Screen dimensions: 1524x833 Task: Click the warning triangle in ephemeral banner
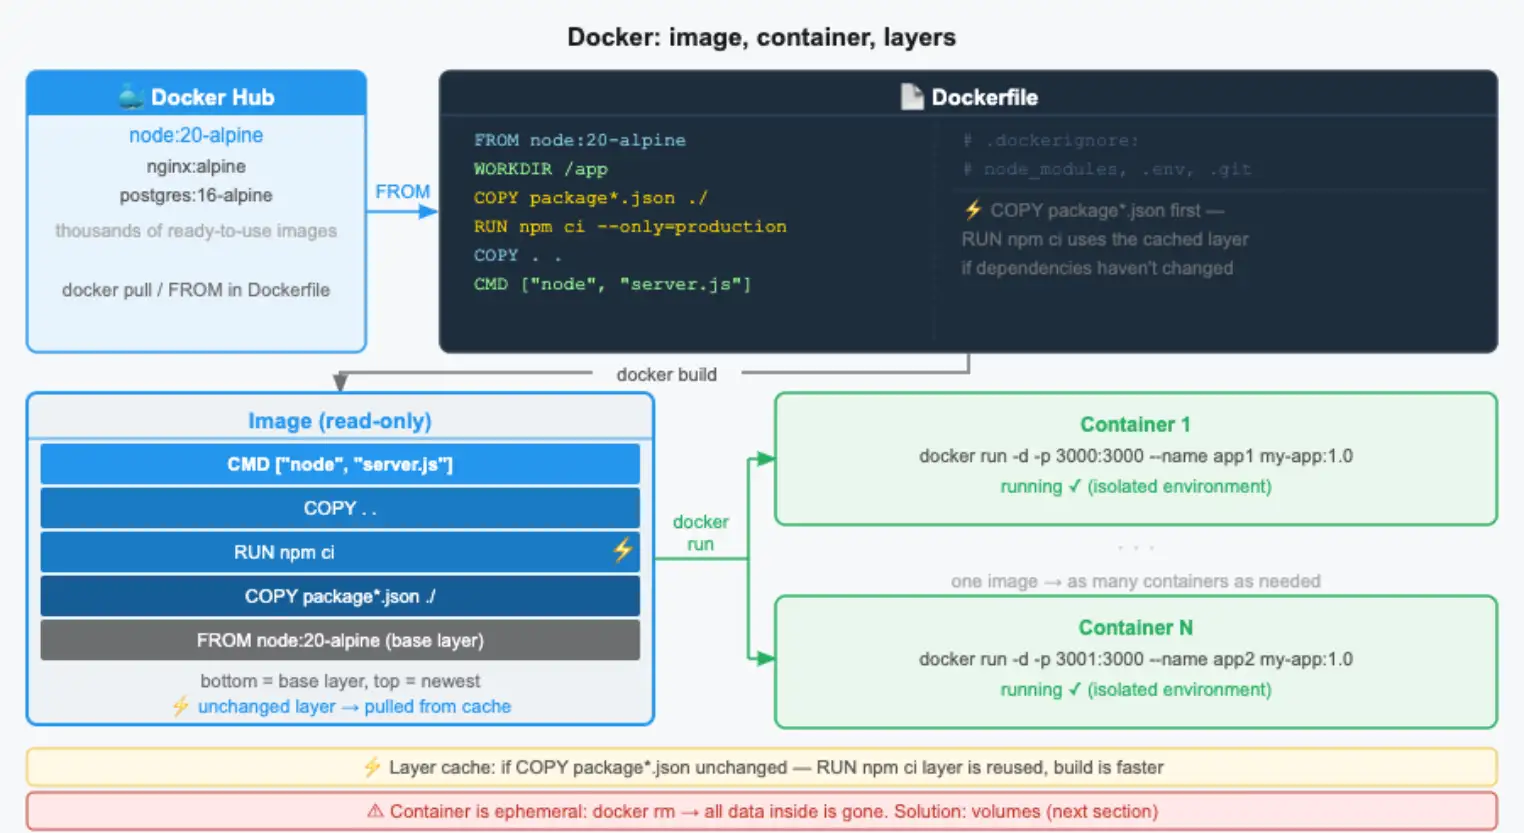(375, 811)
